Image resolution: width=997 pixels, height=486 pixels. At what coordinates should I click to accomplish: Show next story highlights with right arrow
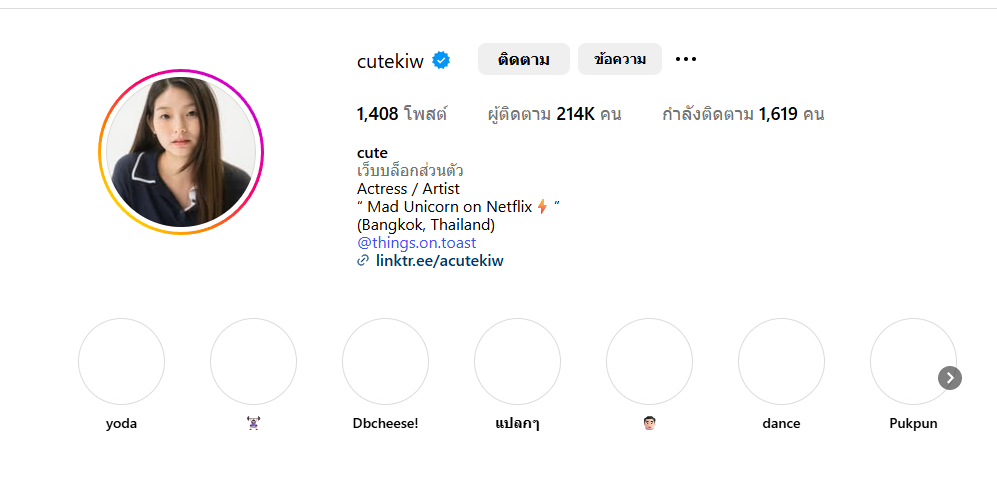(x=949, y=378)
